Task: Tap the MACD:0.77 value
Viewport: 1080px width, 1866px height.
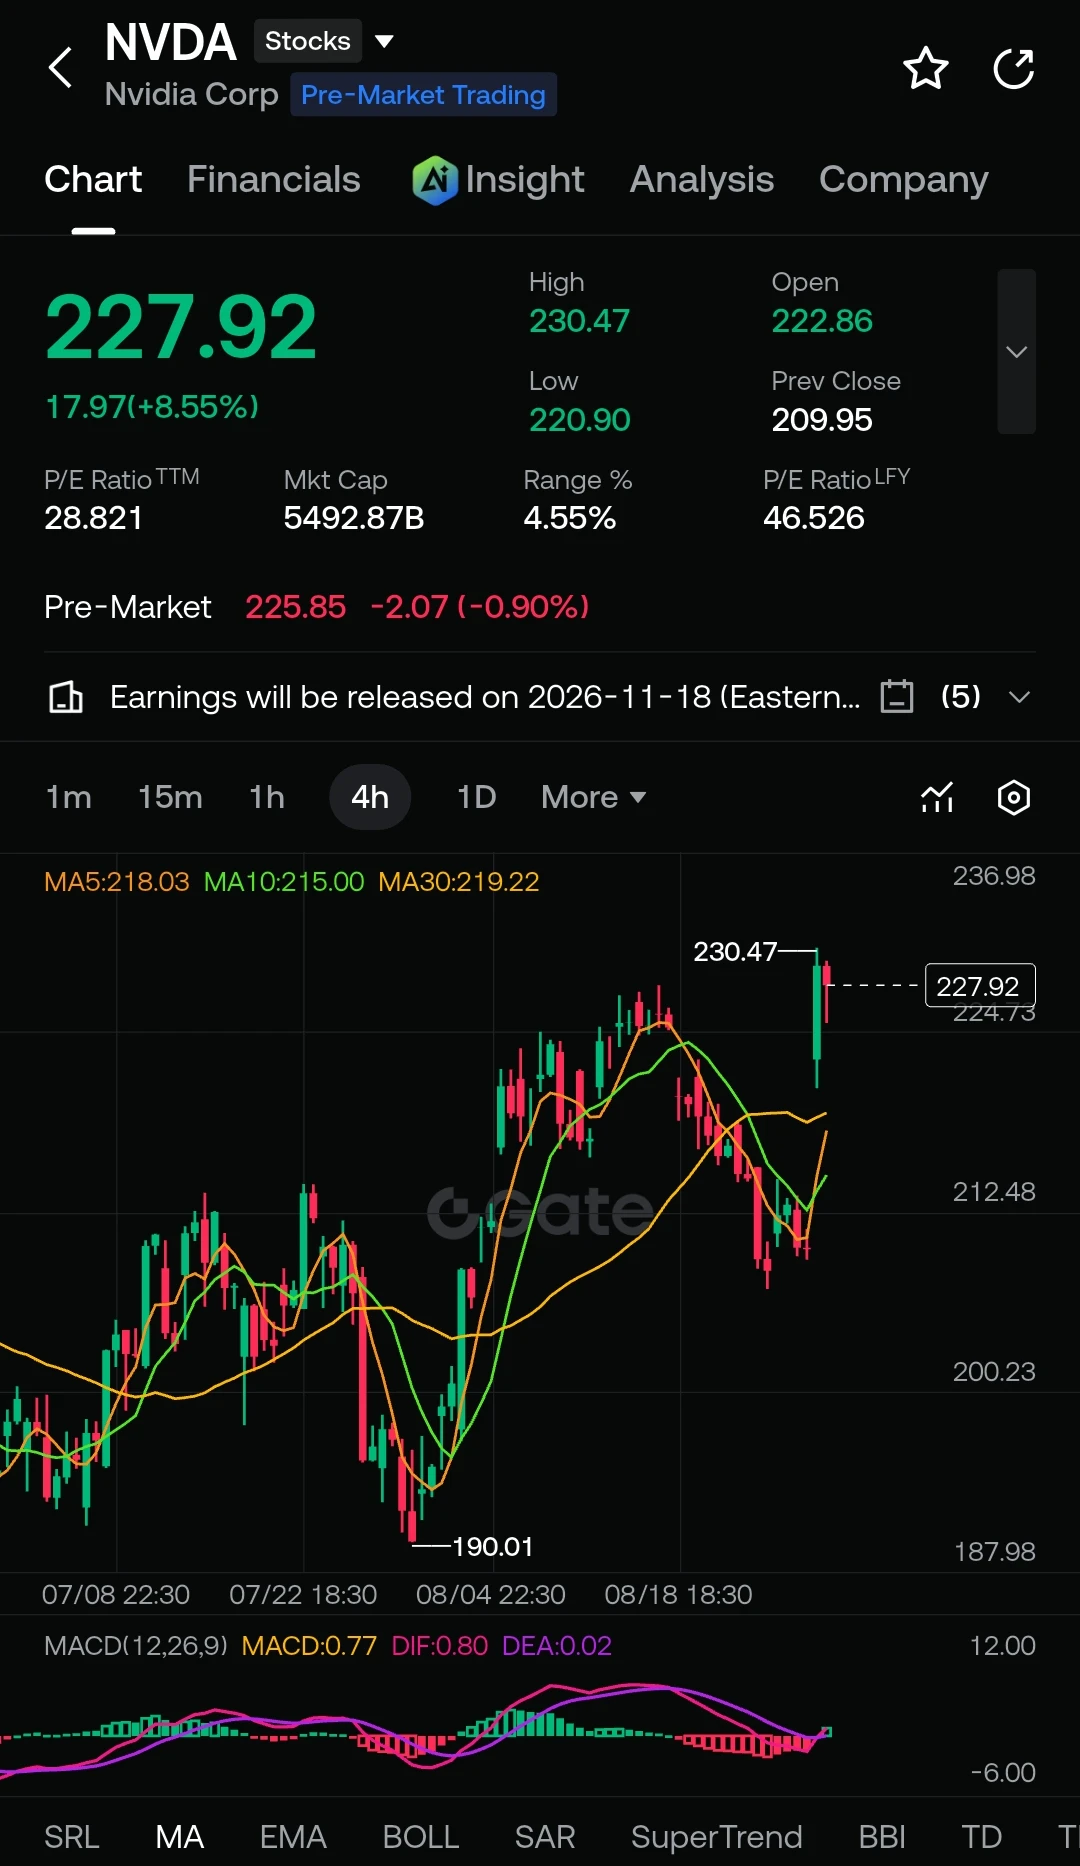Action: point(309,1646)
